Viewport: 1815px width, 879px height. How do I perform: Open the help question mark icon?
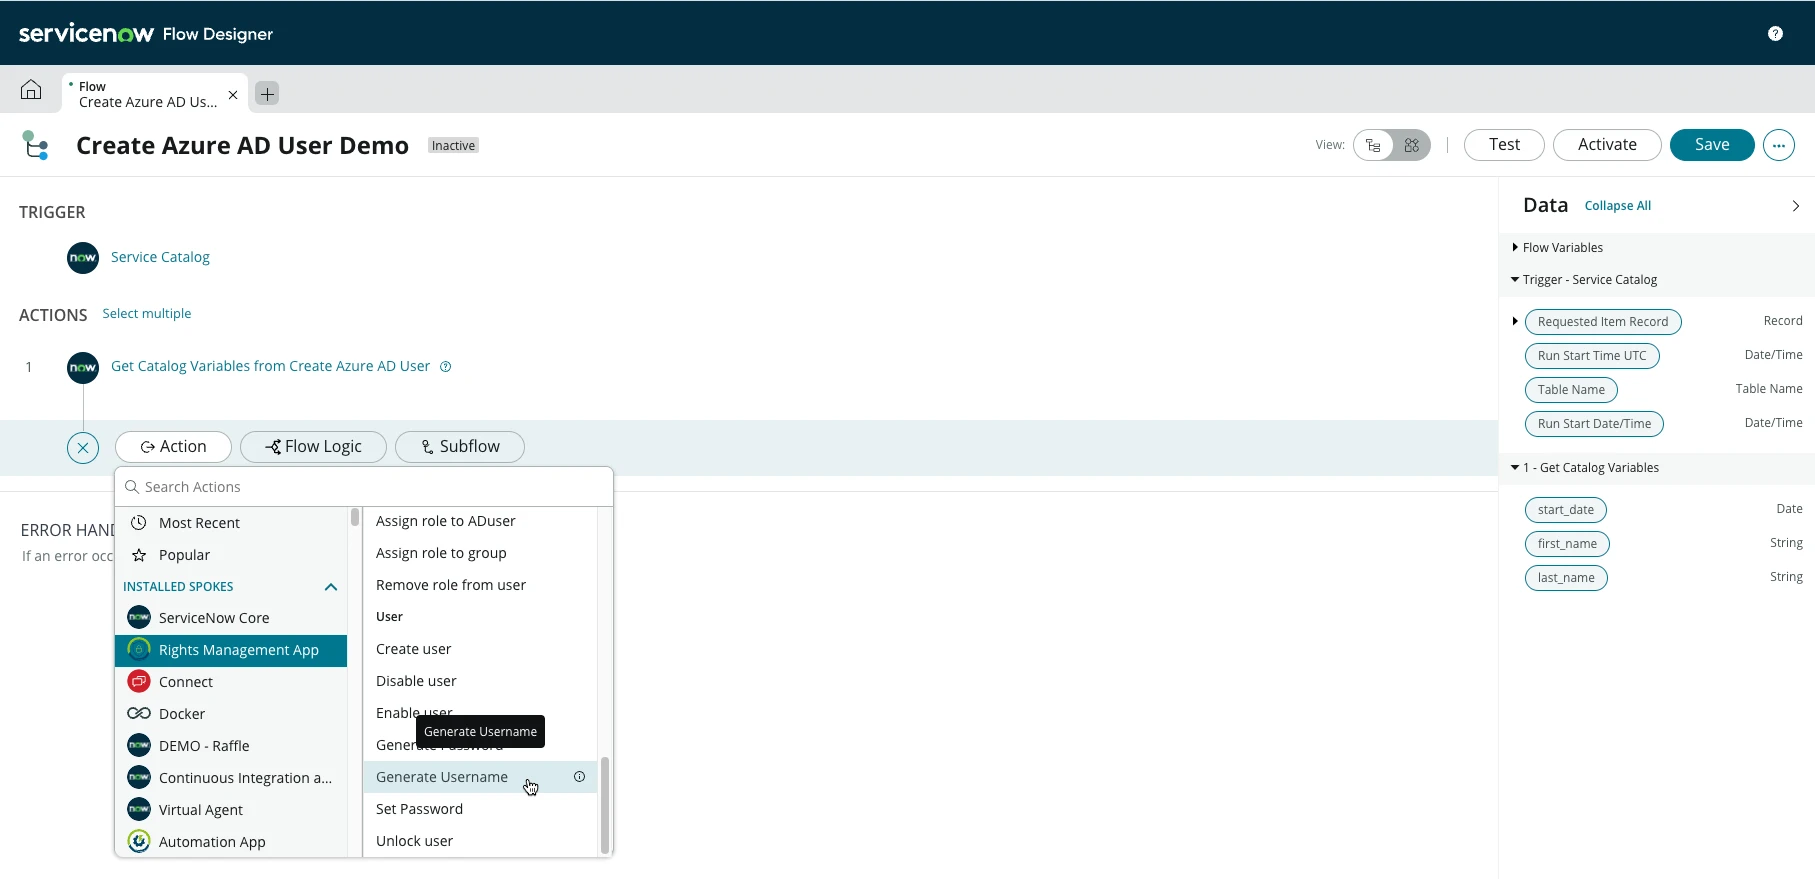(x=1775, y=34)
